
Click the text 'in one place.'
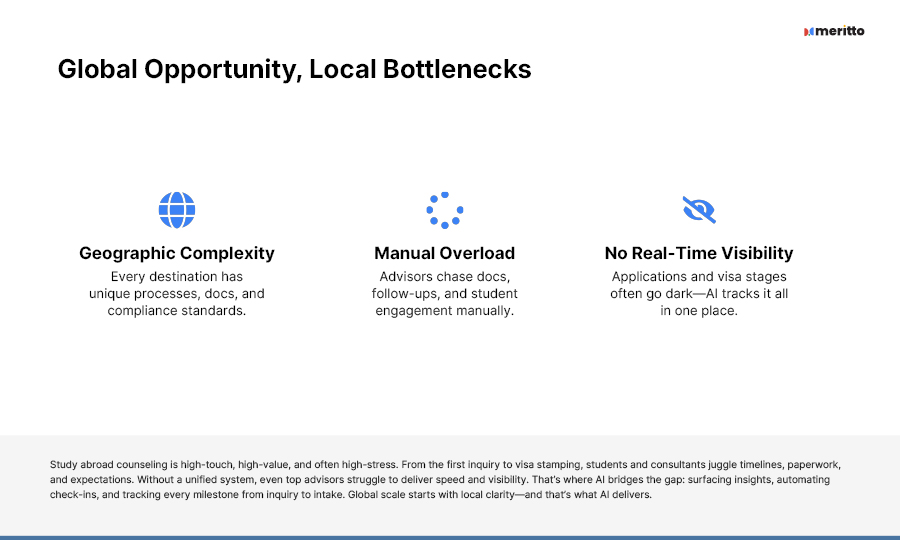pyautogui.click(x=699, y=310)
